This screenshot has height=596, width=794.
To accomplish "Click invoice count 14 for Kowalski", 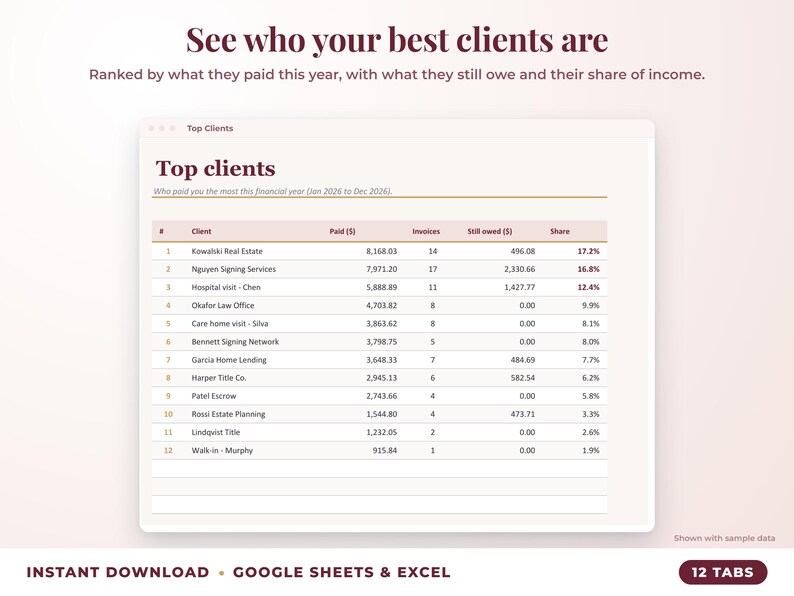I will coord(432,251).
